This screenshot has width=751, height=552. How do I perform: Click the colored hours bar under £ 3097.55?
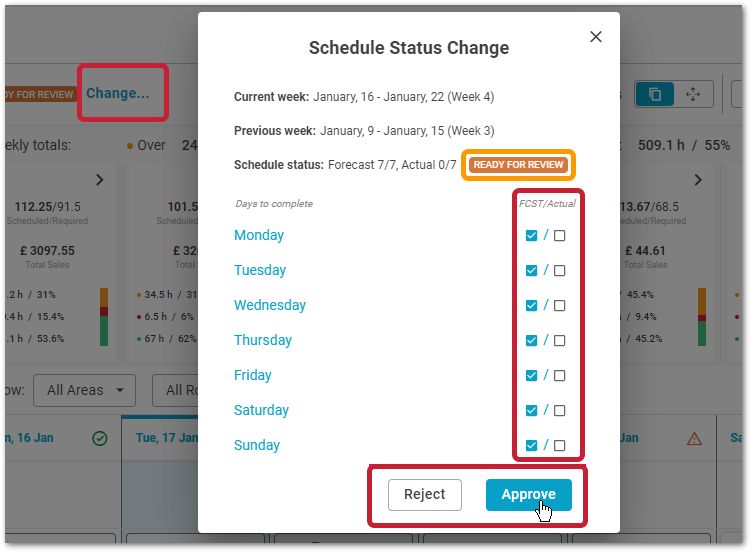[103, 316]
